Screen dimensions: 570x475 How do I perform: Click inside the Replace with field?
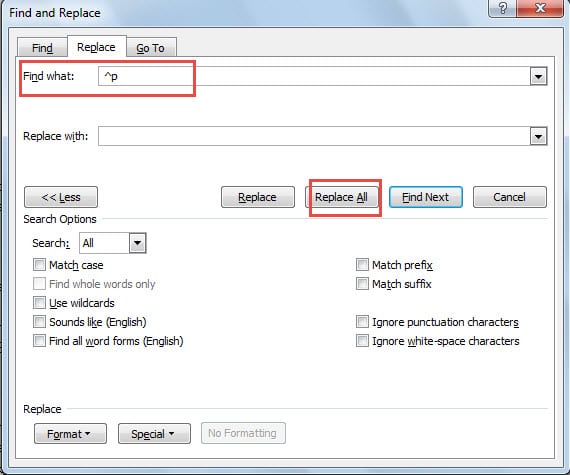[x=314, y=136]
